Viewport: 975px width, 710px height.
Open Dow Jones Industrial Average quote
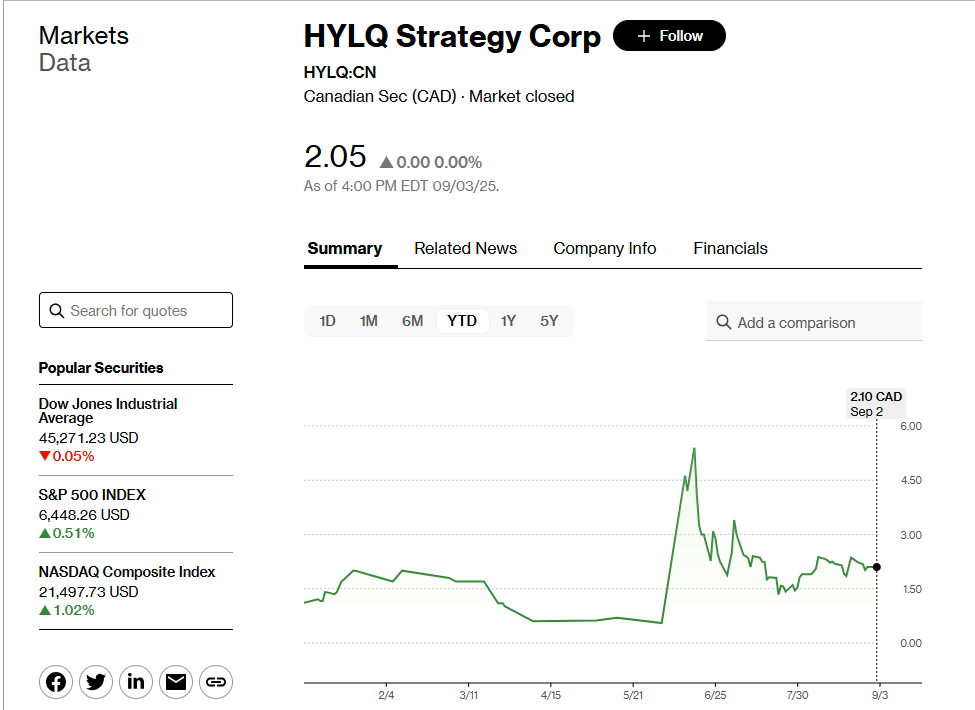coord(108,411)
